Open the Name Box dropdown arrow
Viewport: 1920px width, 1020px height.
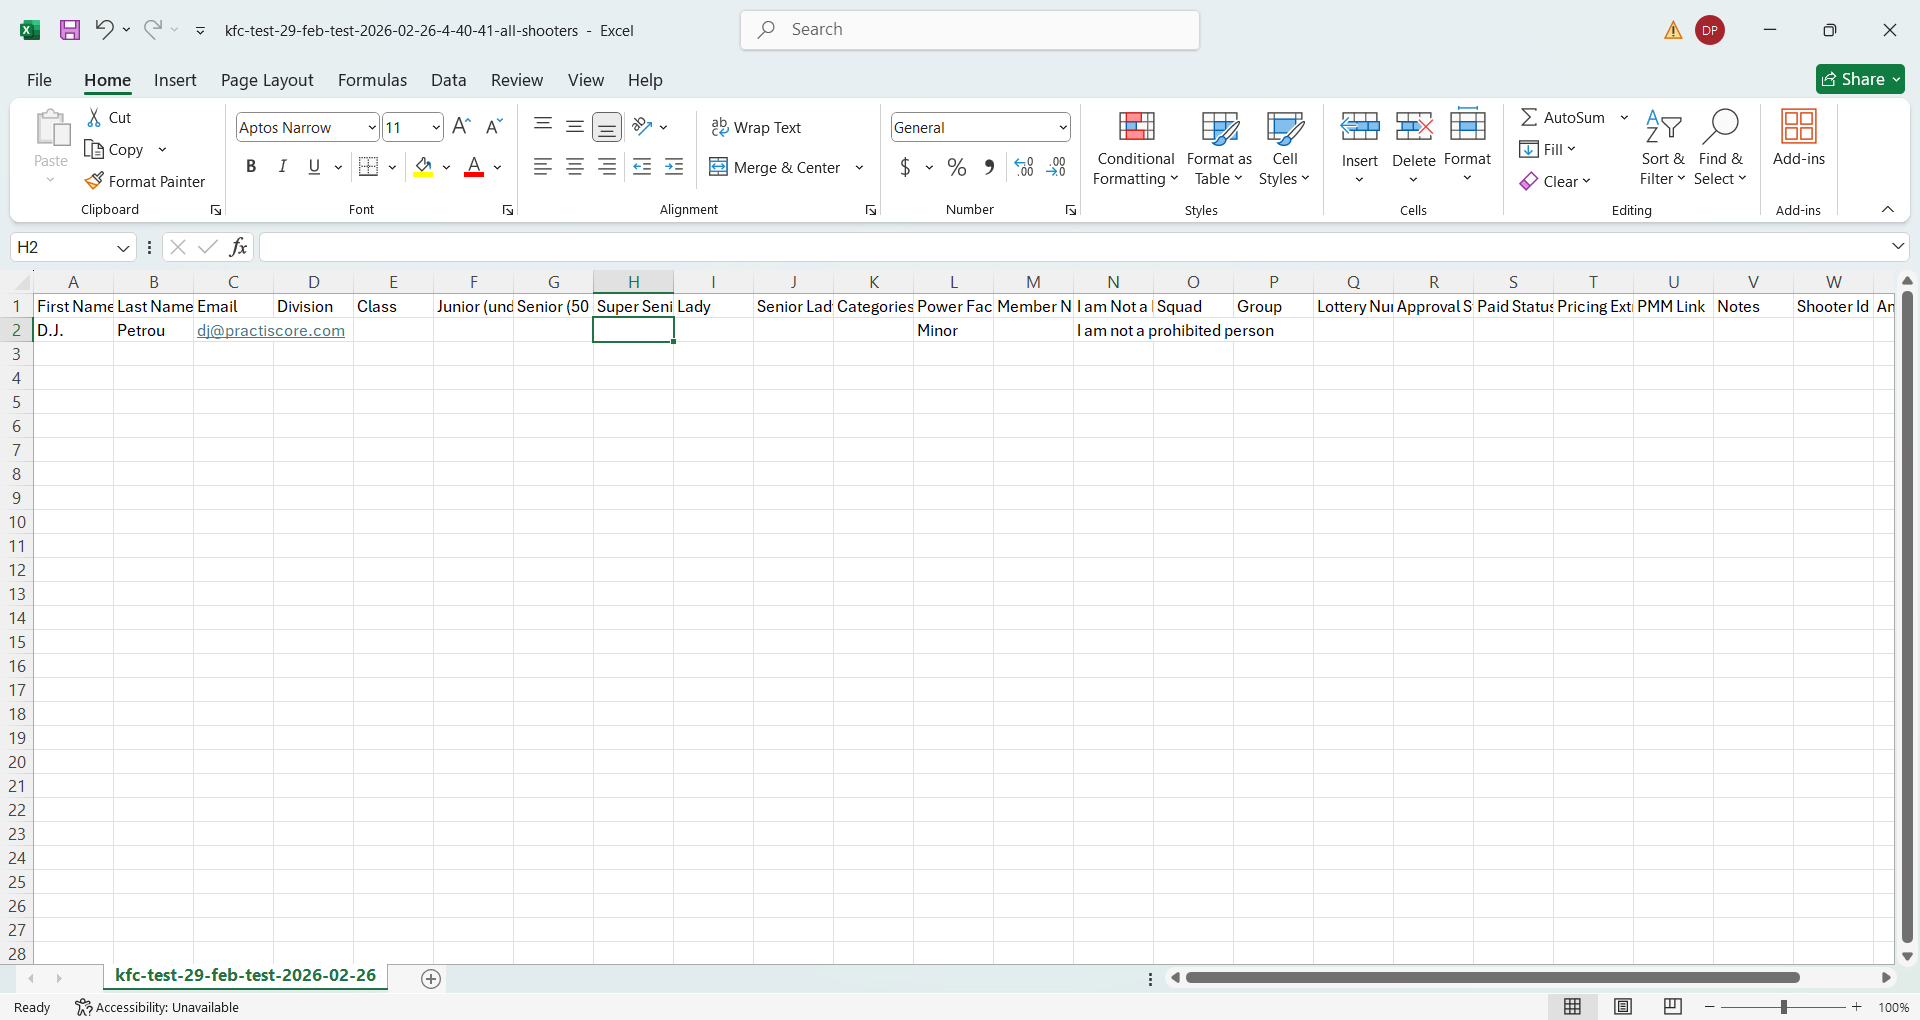coord(123,247)
